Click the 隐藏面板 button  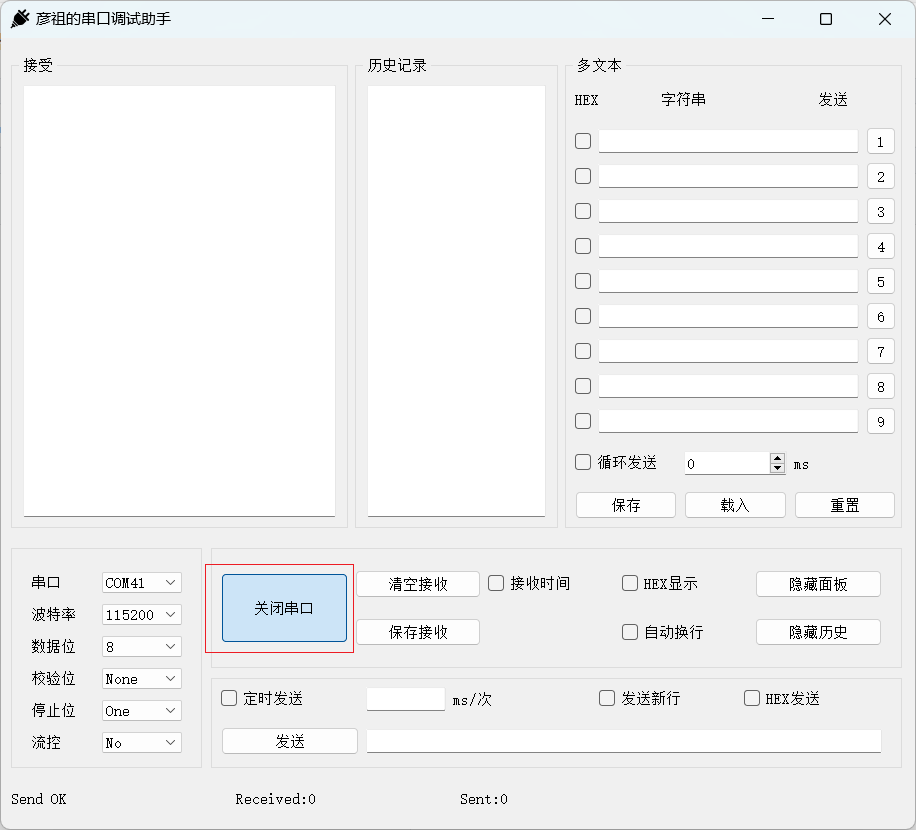[818, 584]
